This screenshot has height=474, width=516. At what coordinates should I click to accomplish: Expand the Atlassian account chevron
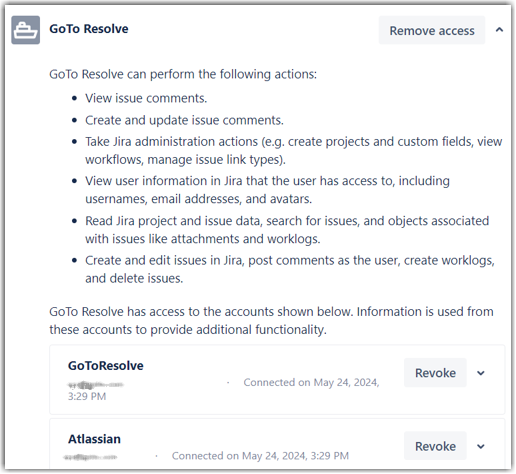pos(480,446)
